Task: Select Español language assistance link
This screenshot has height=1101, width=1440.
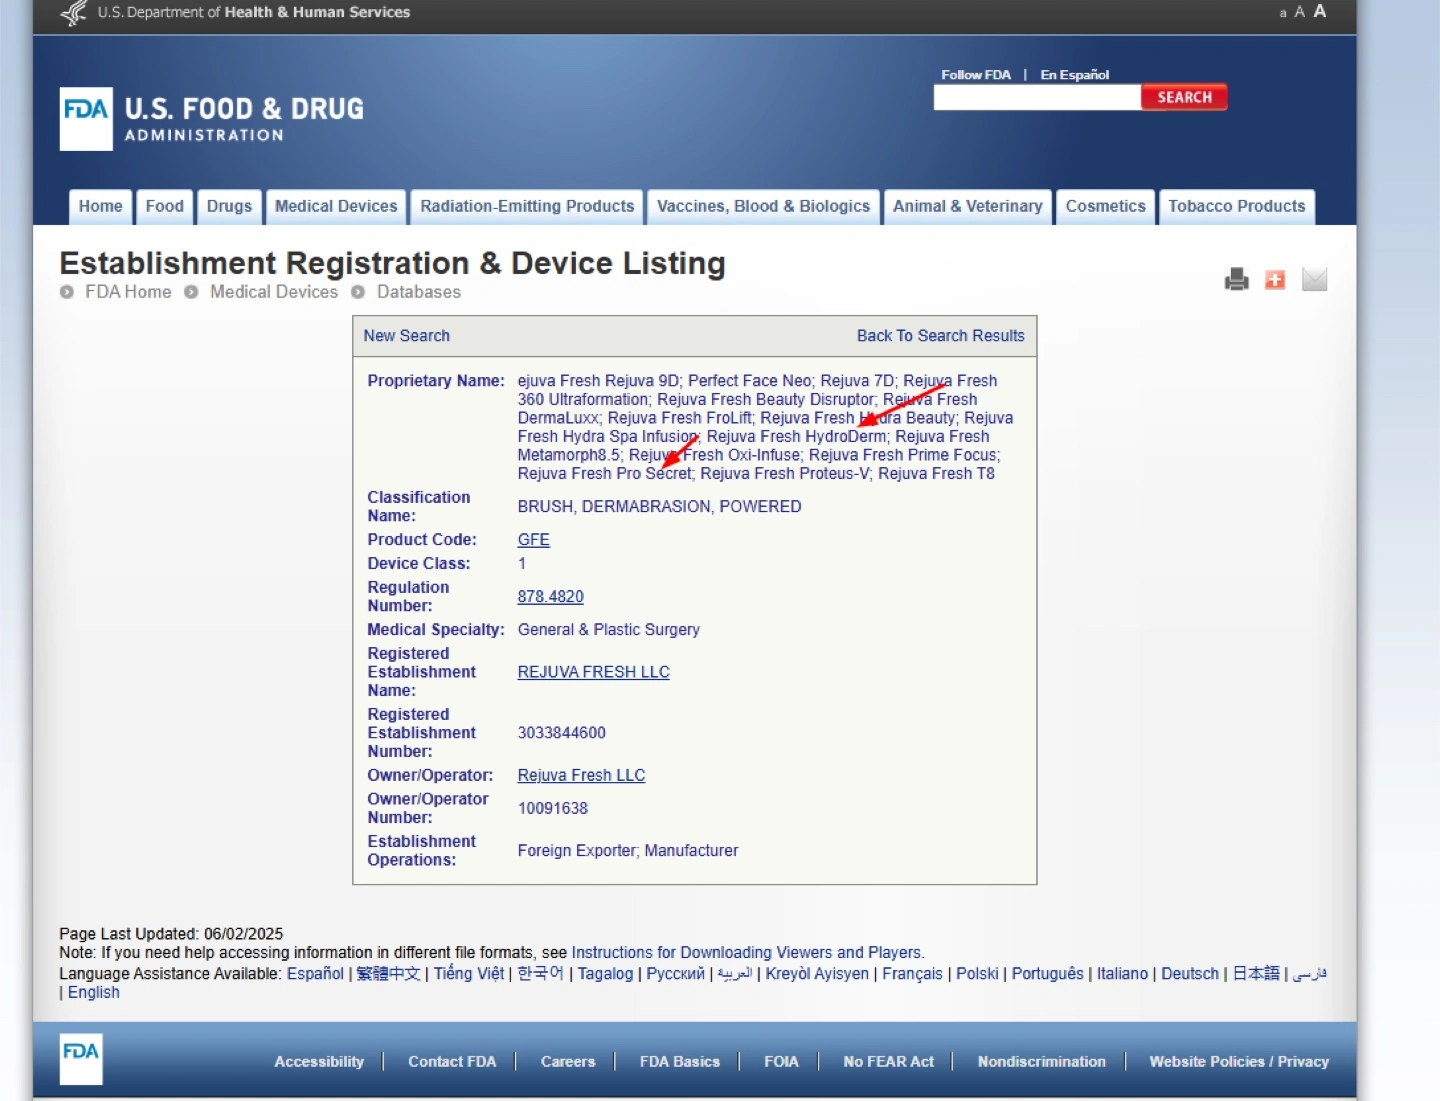Action: point(315,974)
